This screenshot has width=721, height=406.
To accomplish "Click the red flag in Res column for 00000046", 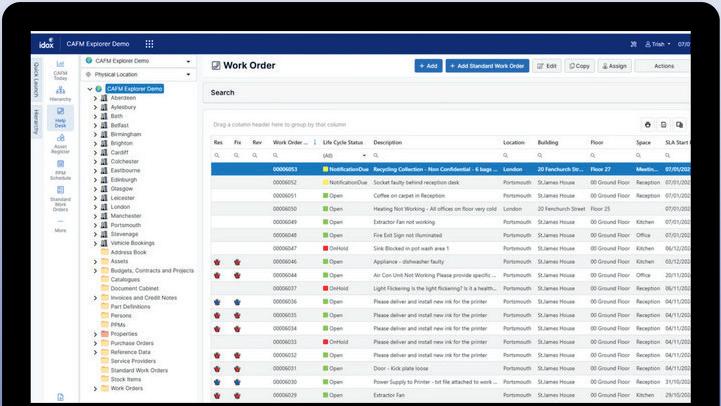I will click(217, 262).
